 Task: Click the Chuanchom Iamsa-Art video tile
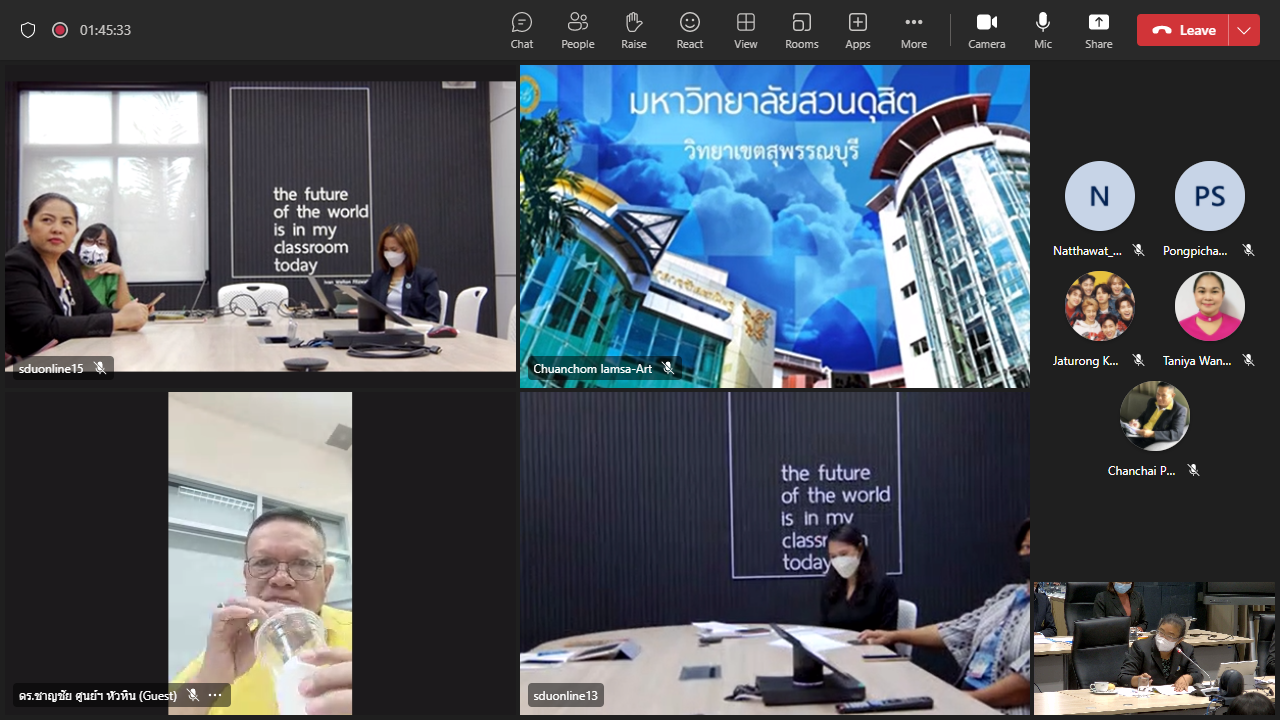tap(774, 225)
